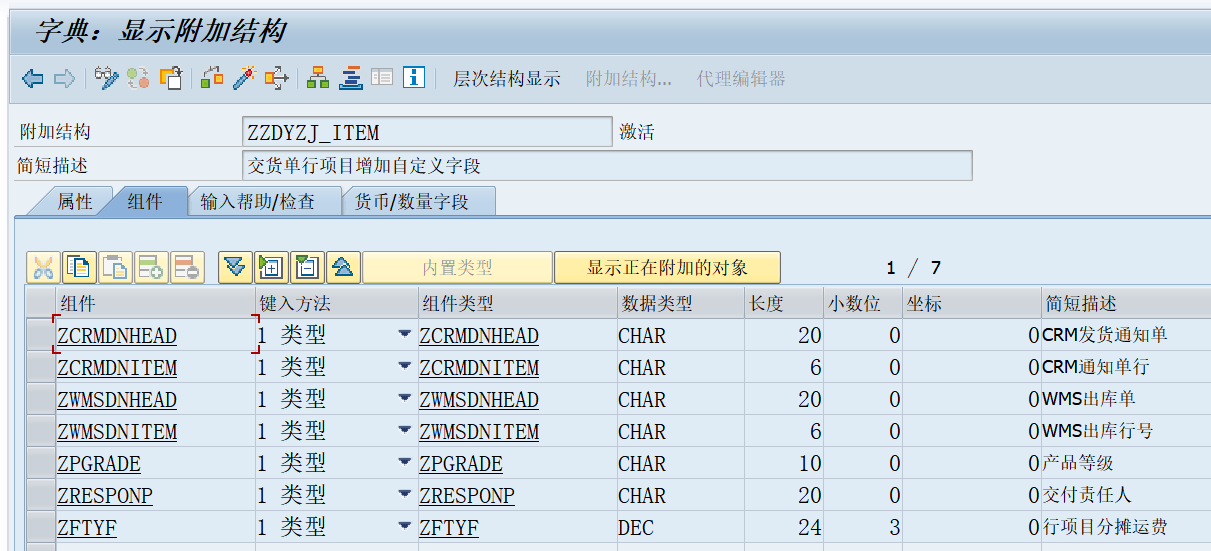
Task: Open typing method dropdown for ZRESPONP row
Action: point(404,495)
